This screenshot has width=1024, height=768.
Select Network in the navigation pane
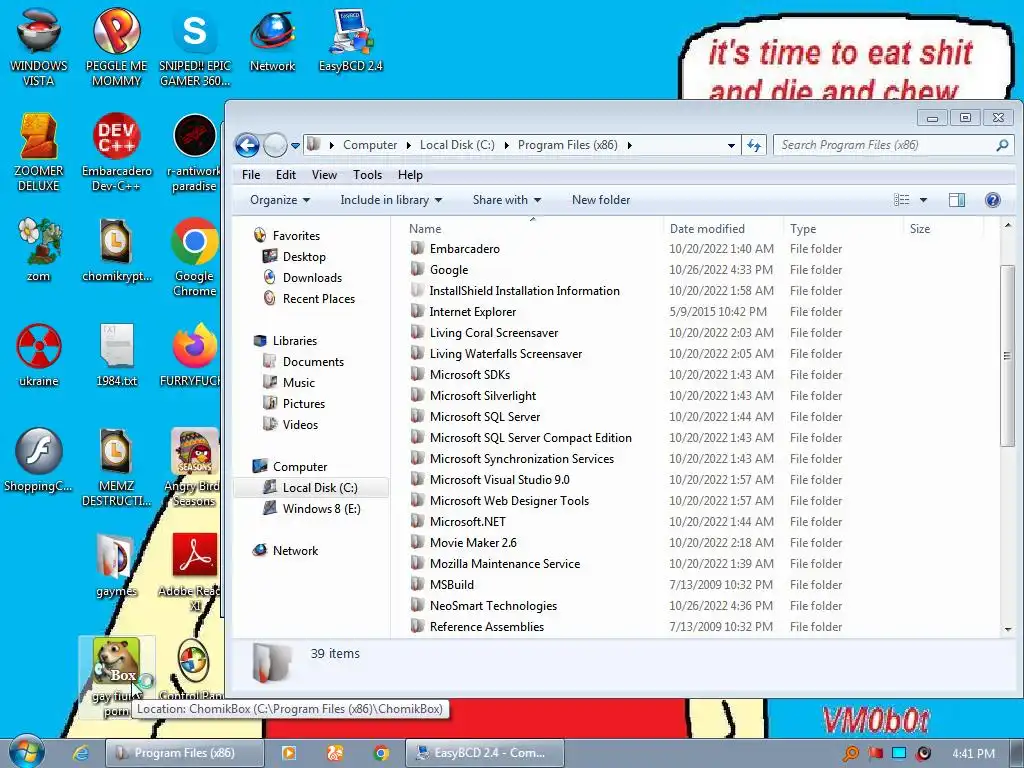click(295, 551)
